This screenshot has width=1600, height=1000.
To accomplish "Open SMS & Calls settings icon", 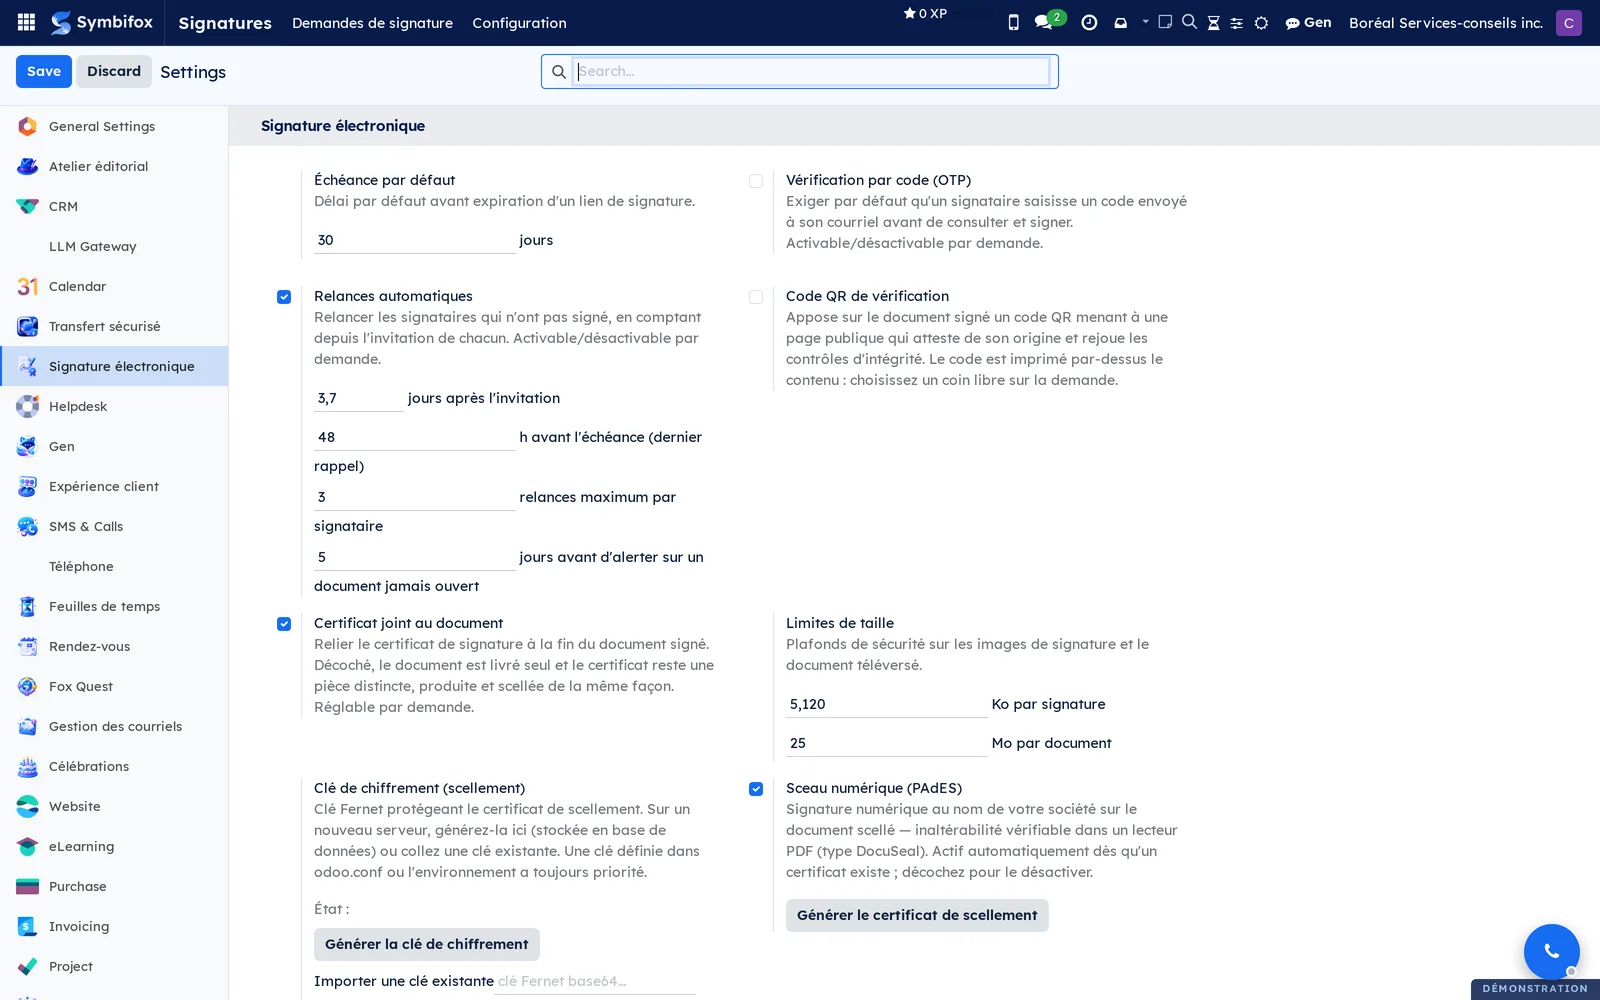I will click(28, 526).
